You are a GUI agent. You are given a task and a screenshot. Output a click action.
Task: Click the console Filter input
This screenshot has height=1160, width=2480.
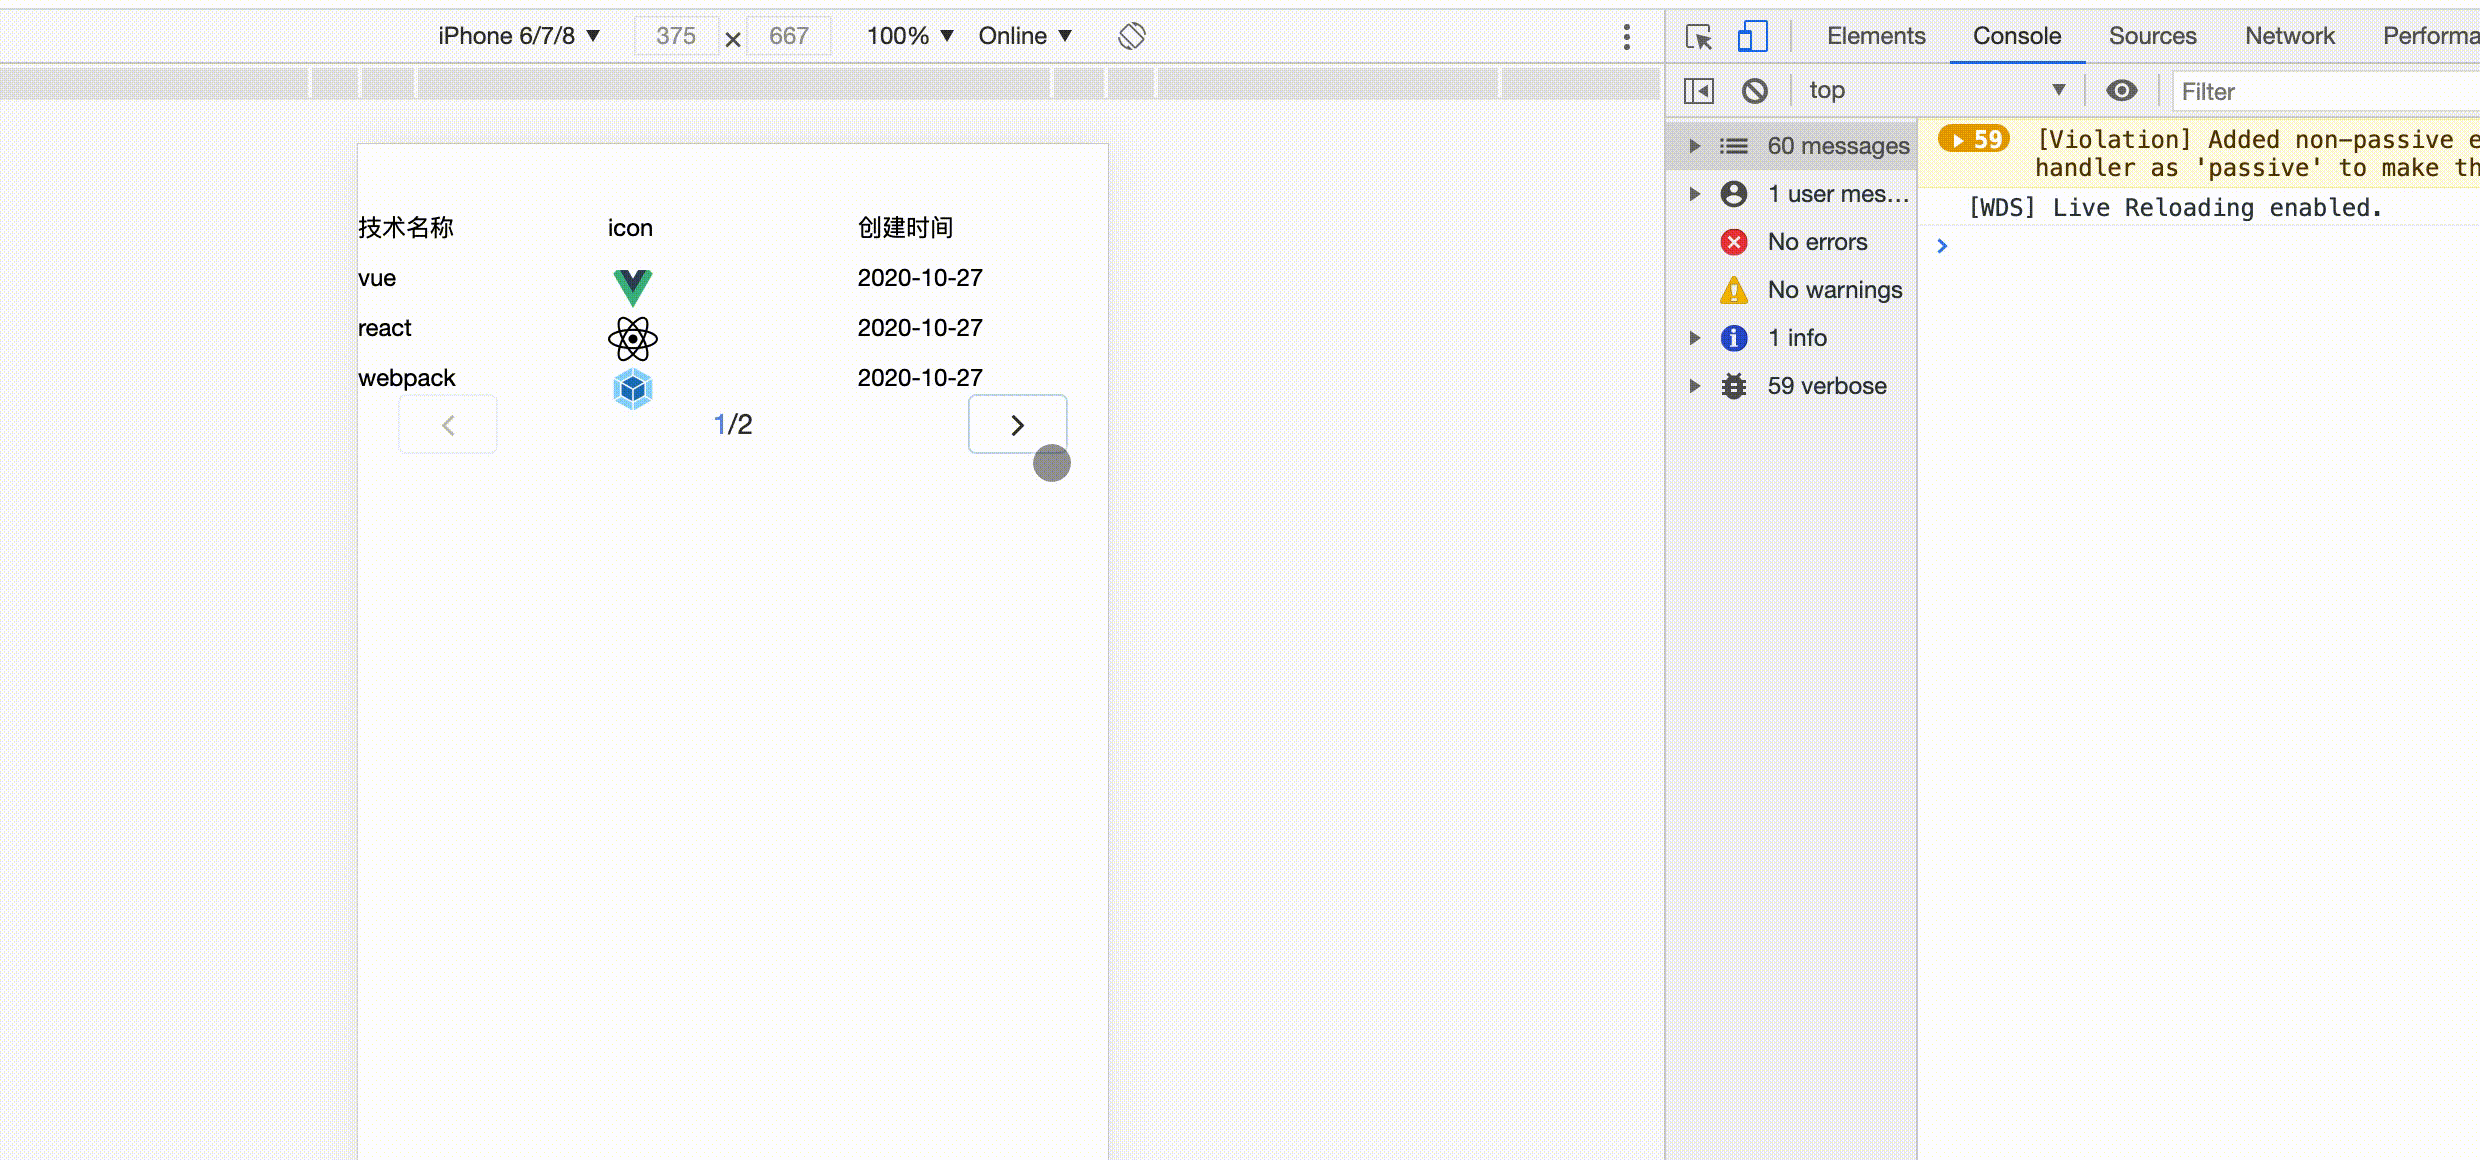tap(2328, 92)
